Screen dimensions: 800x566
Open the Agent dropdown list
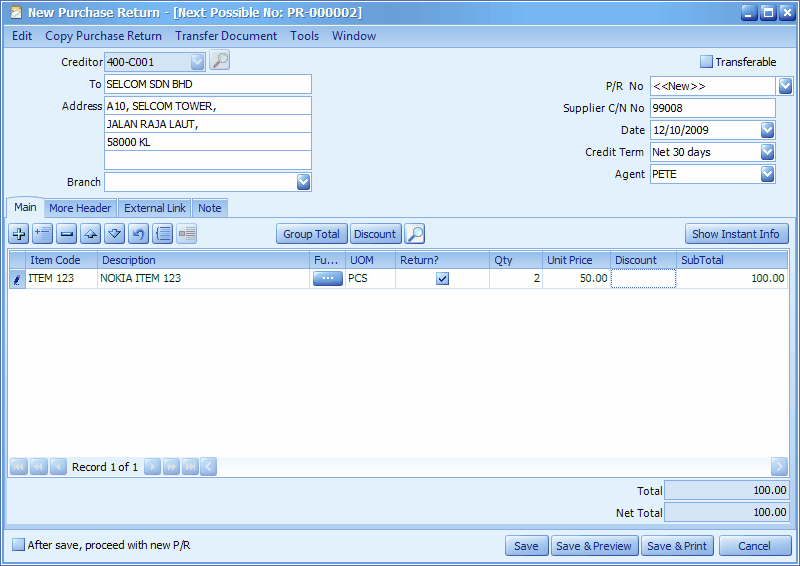pyautogui.click(x=767, y=174)
